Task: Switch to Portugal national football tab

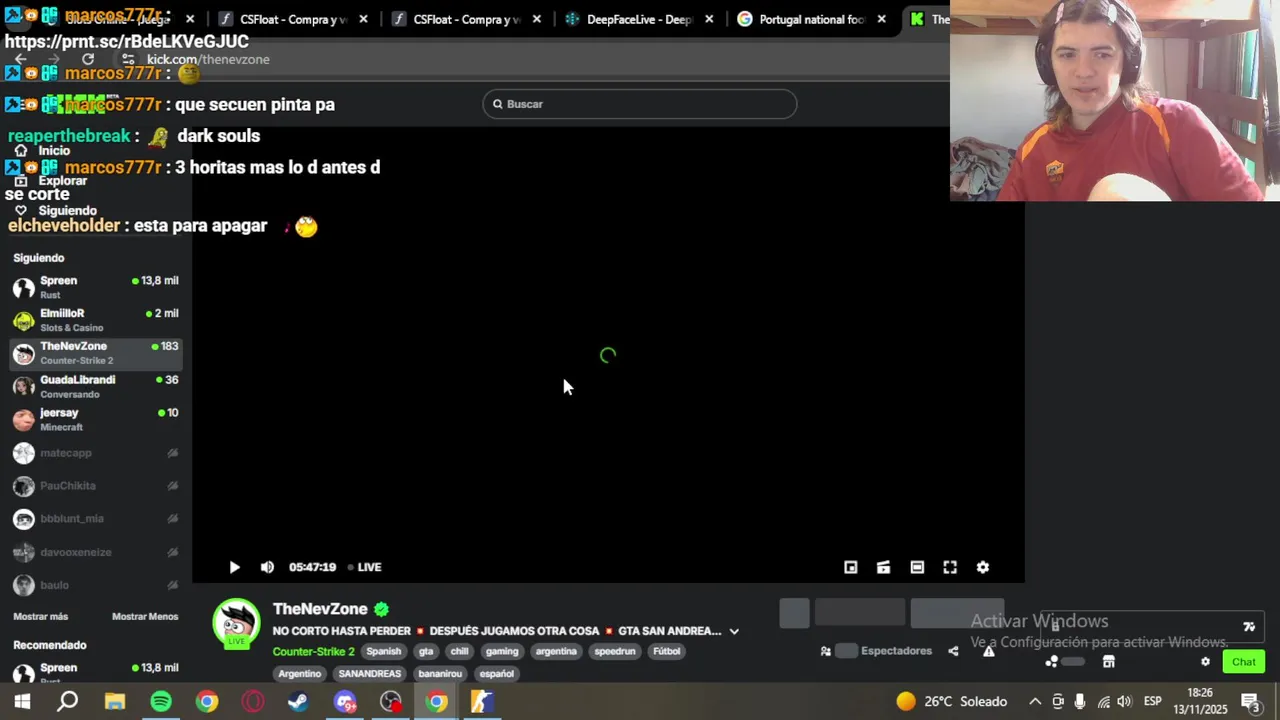Action: pos(812,19)
